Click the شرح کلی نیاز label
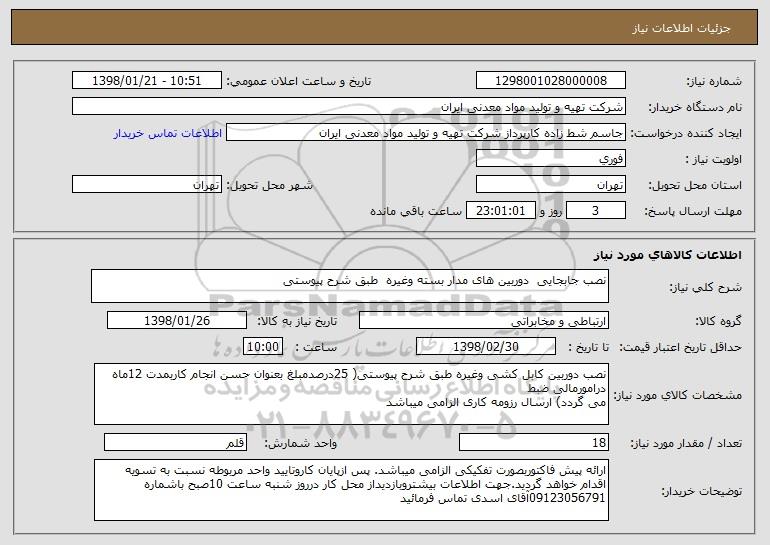Image resolution: width=770 pixels, height=545 pixels. (706, 287)
